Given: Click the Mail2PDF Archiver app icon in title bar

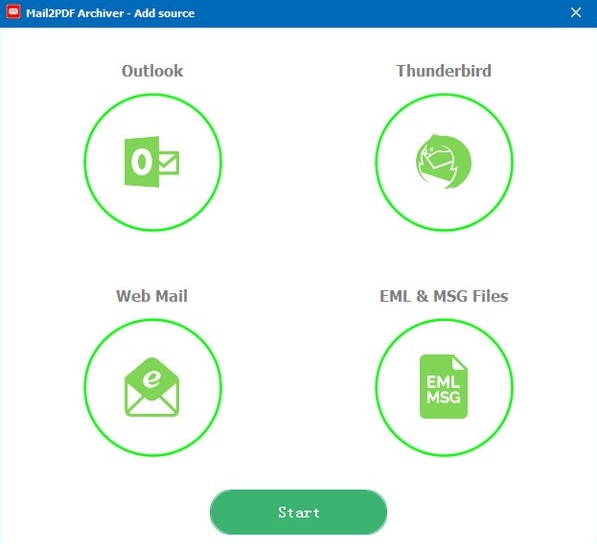Looking at the screenshot, I should click(x=13, y=12).
